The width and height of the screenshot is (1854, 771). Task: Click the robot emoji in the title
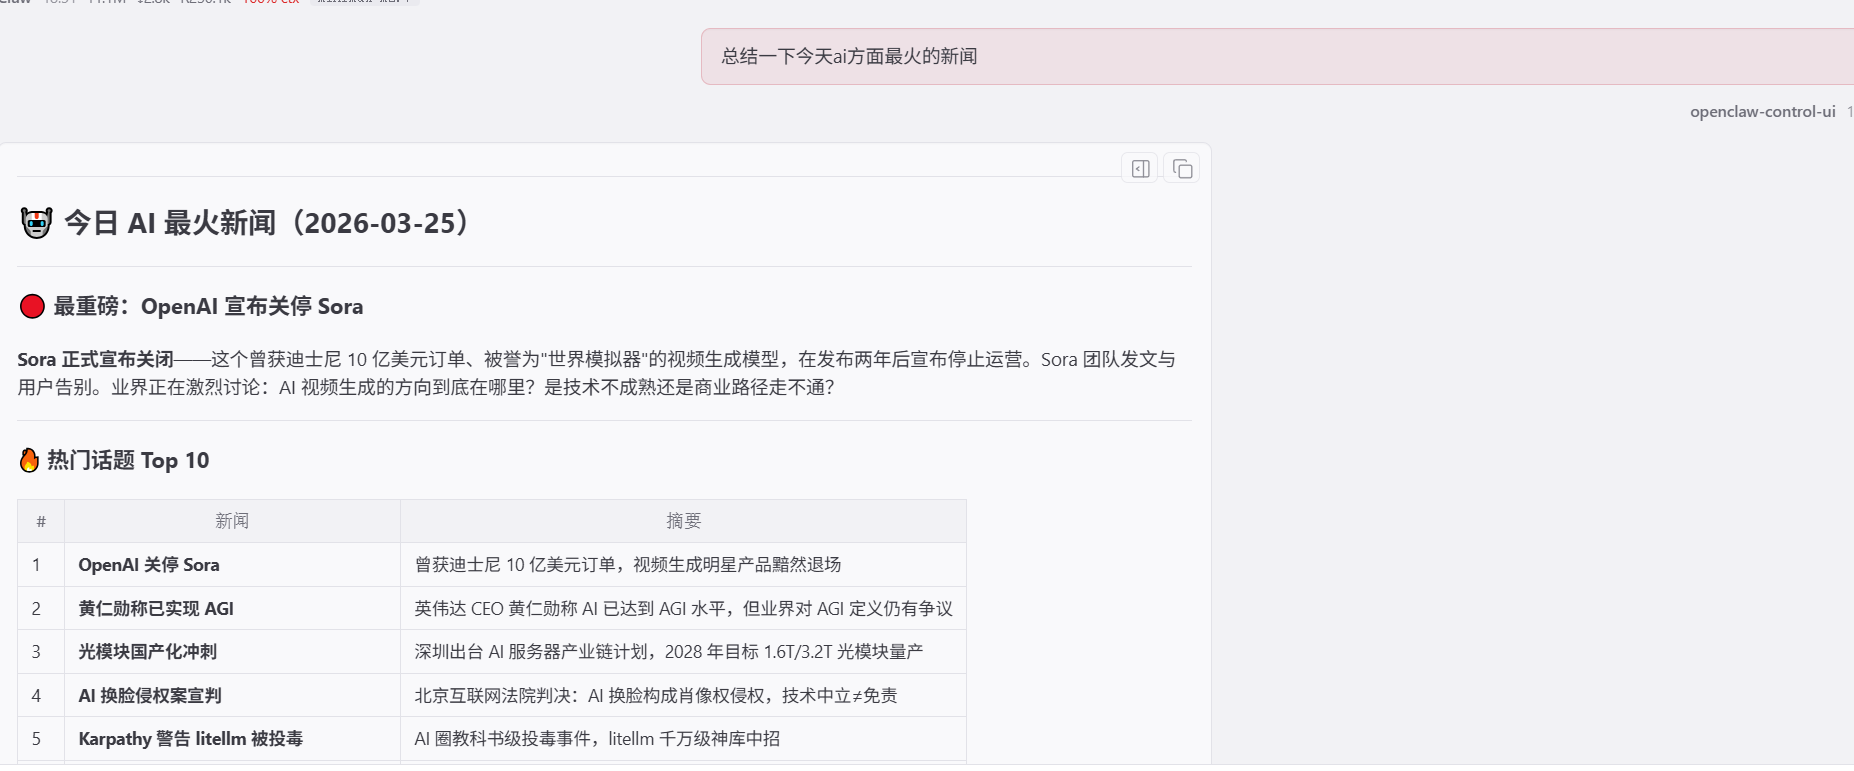36,223
